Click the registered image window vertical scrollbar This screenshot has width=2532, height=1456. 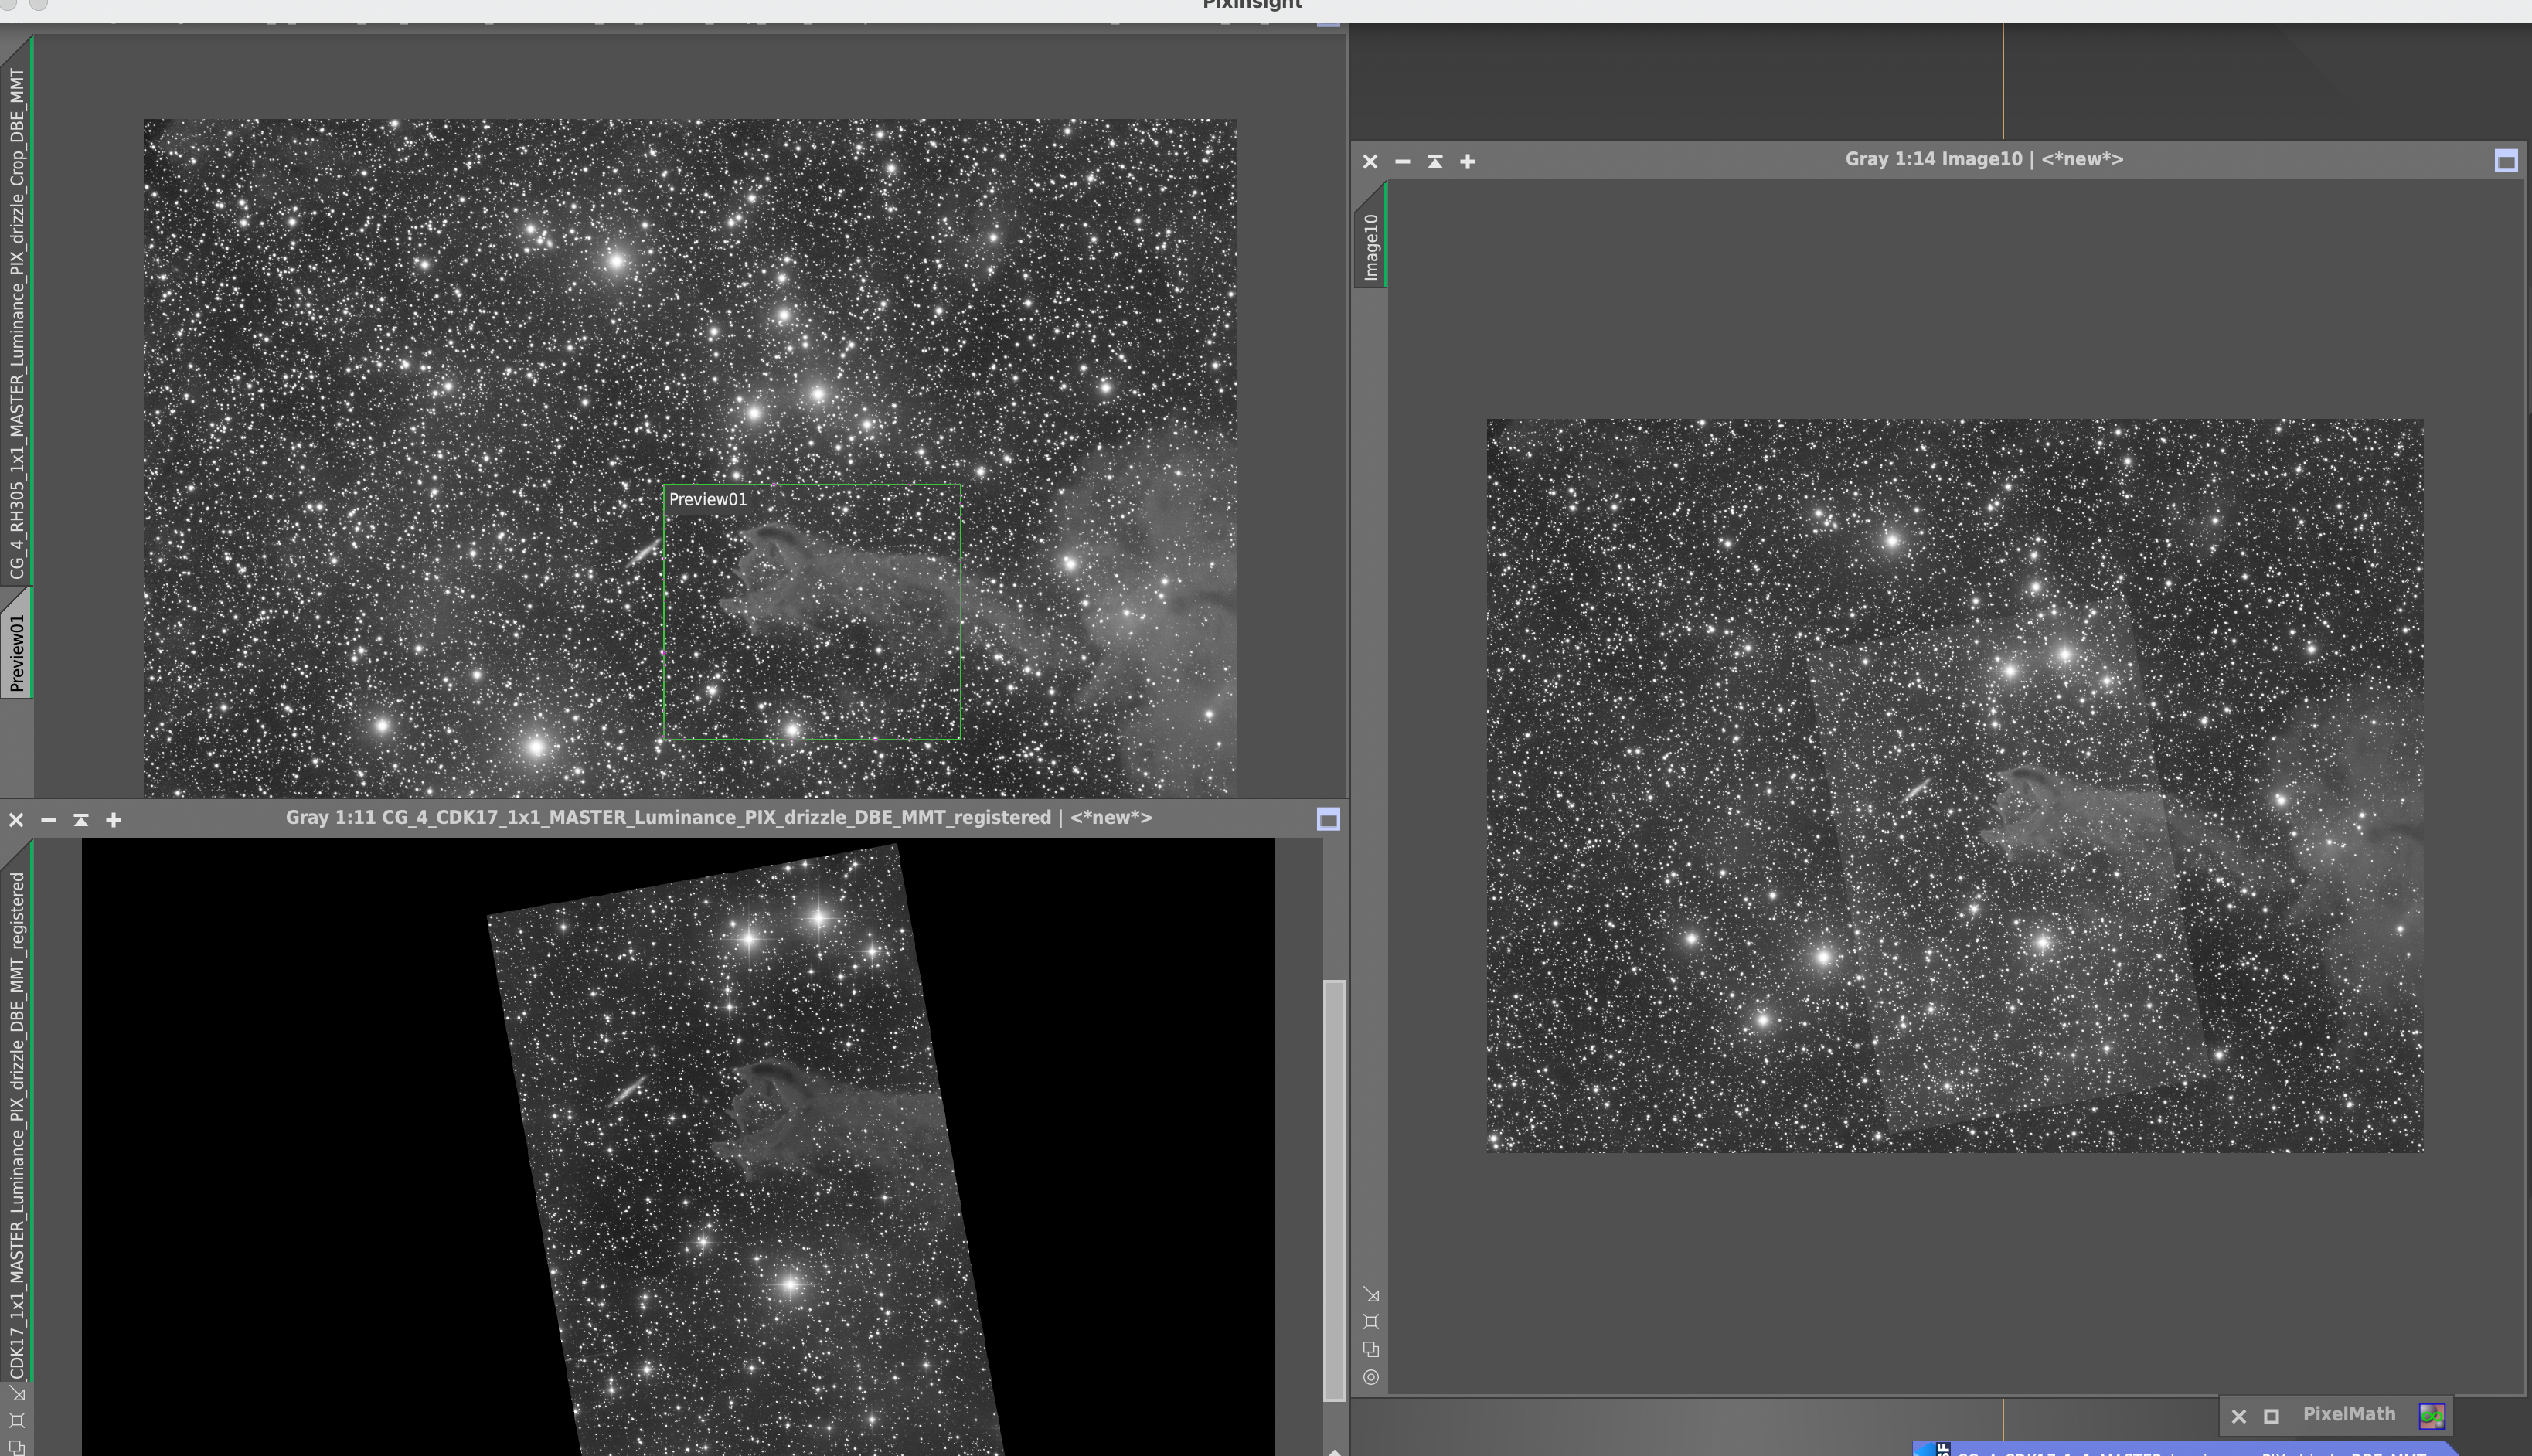[x=1334, y=1190]
